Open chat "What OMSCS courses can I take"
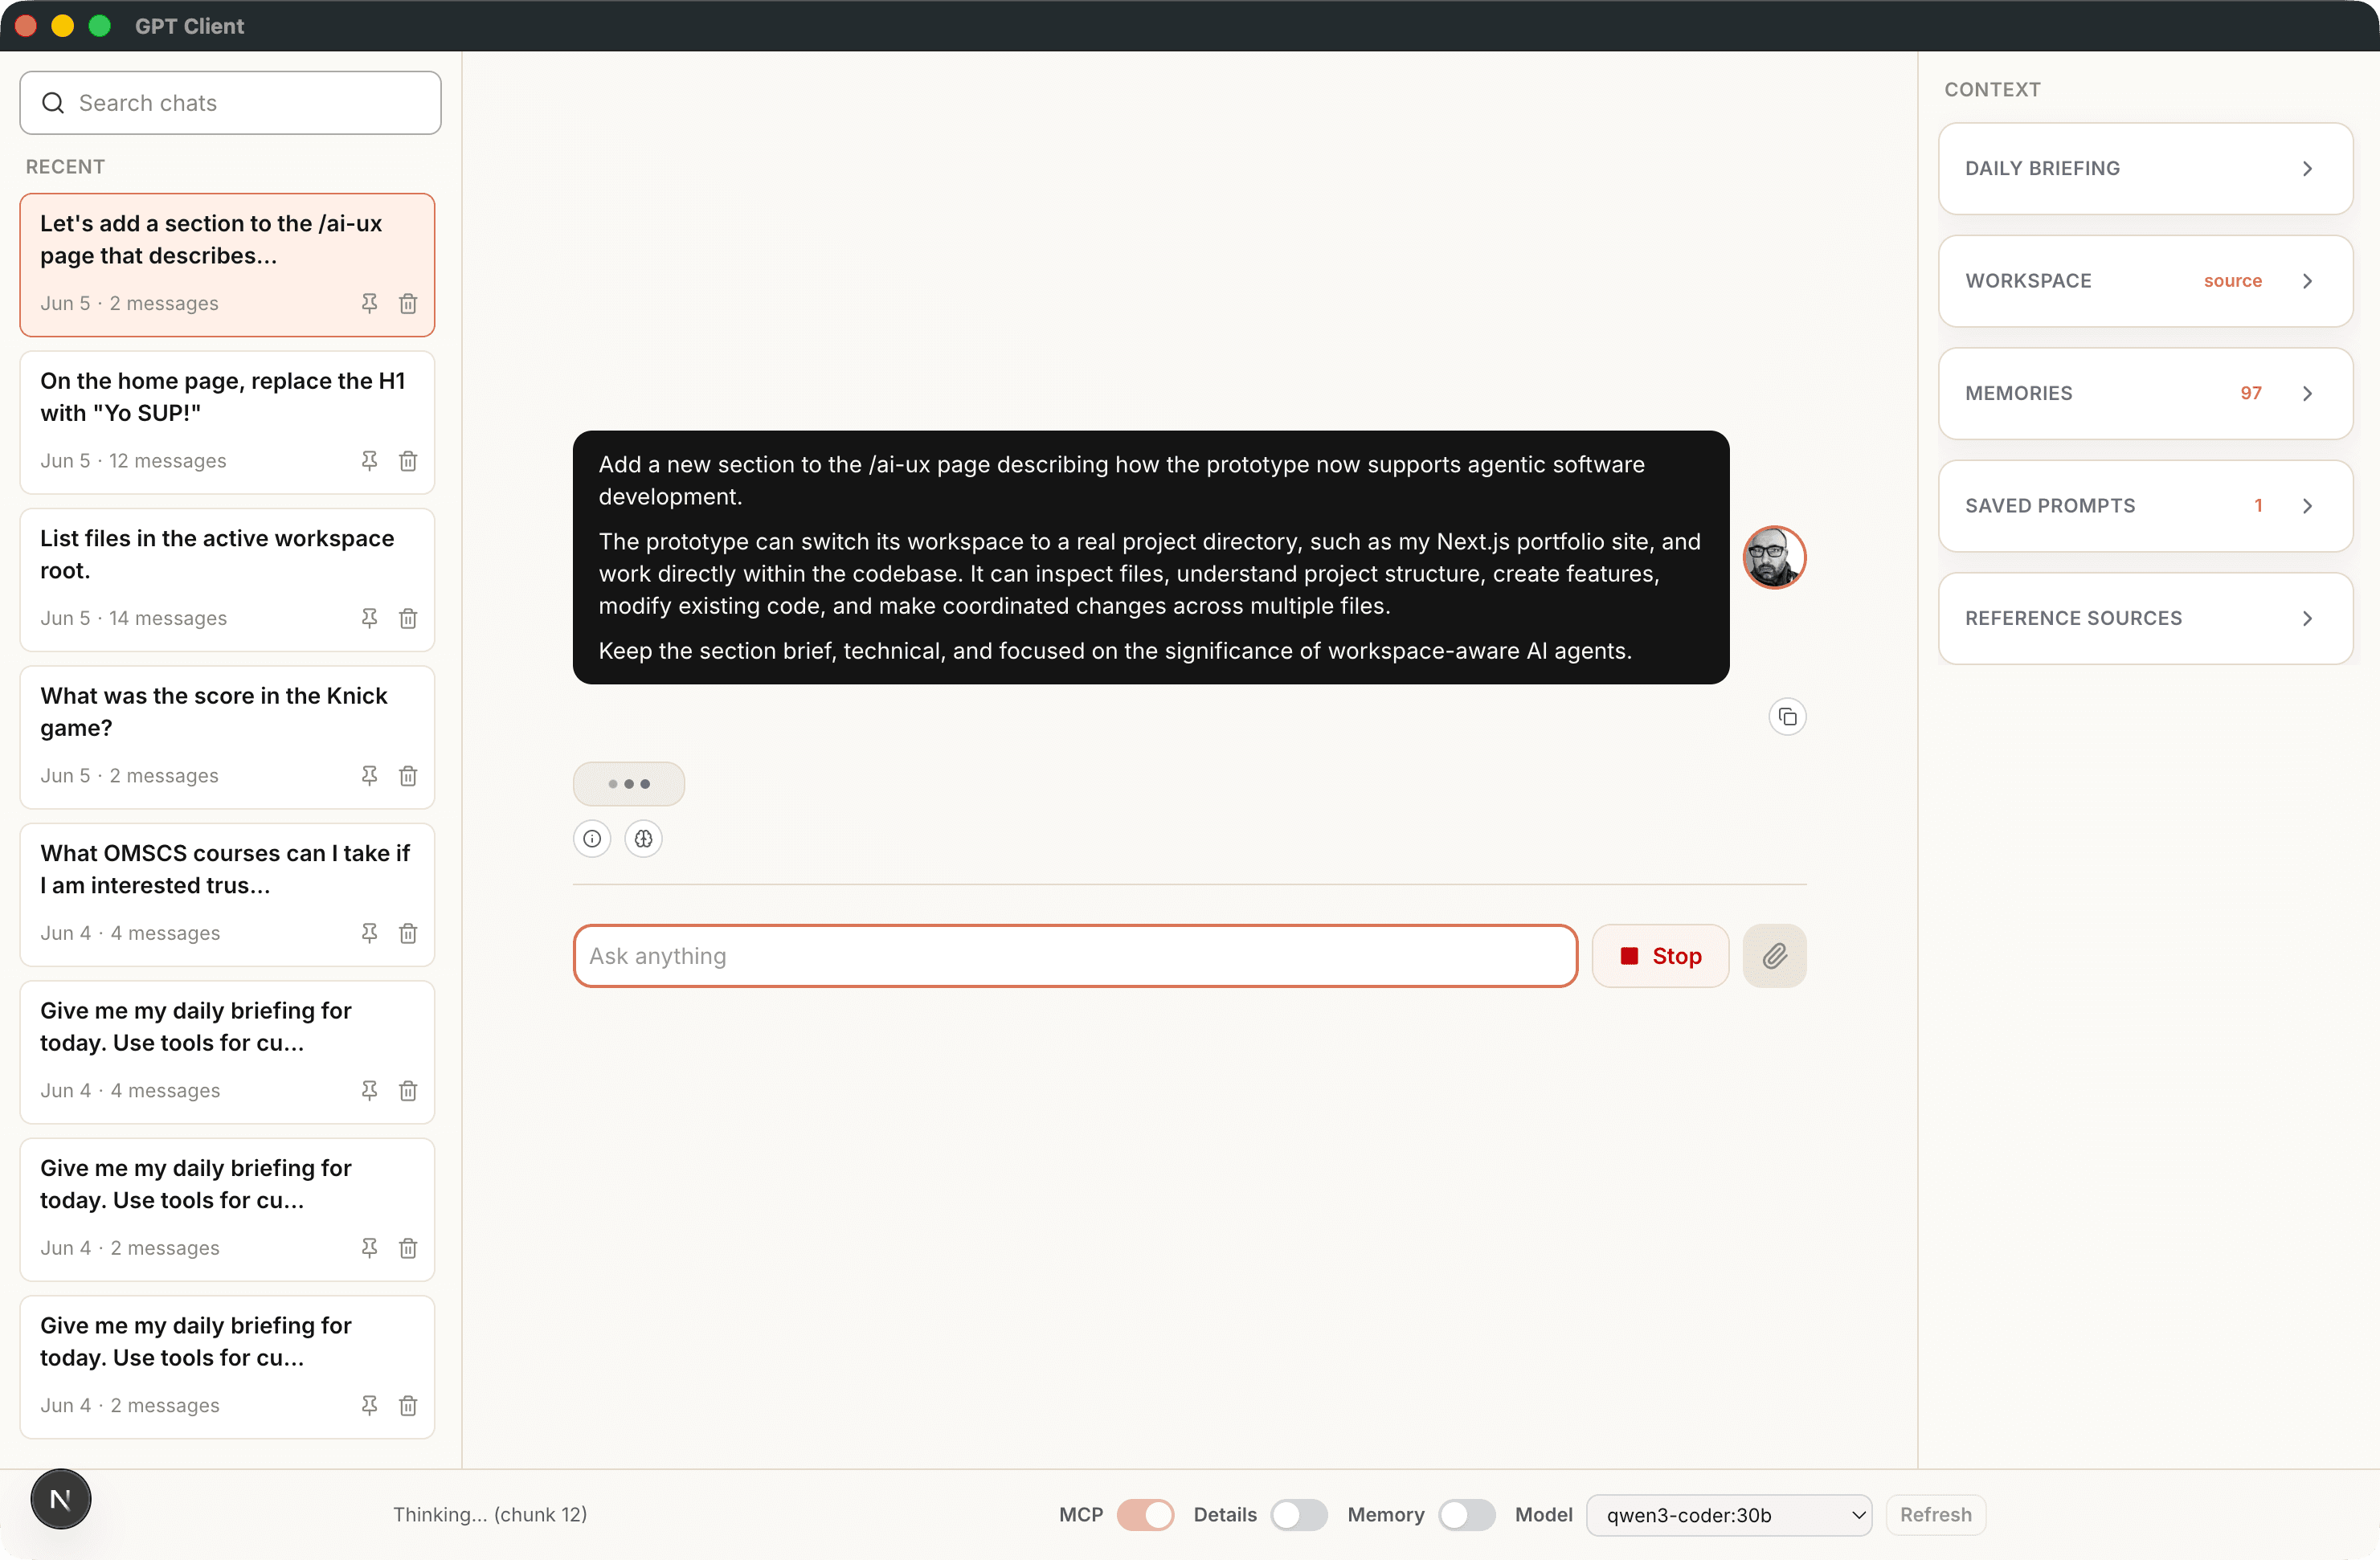2380x1560 pixels. click(227, 895)
